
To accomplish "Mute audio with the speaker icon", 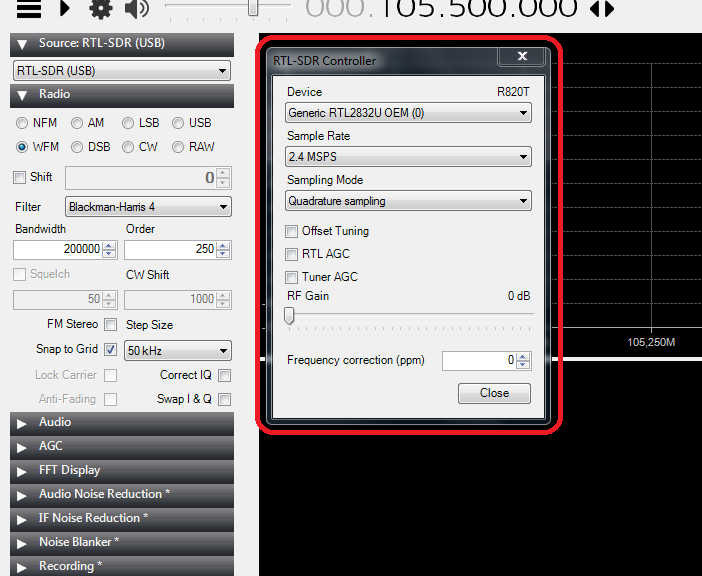I will coord(137,8).
